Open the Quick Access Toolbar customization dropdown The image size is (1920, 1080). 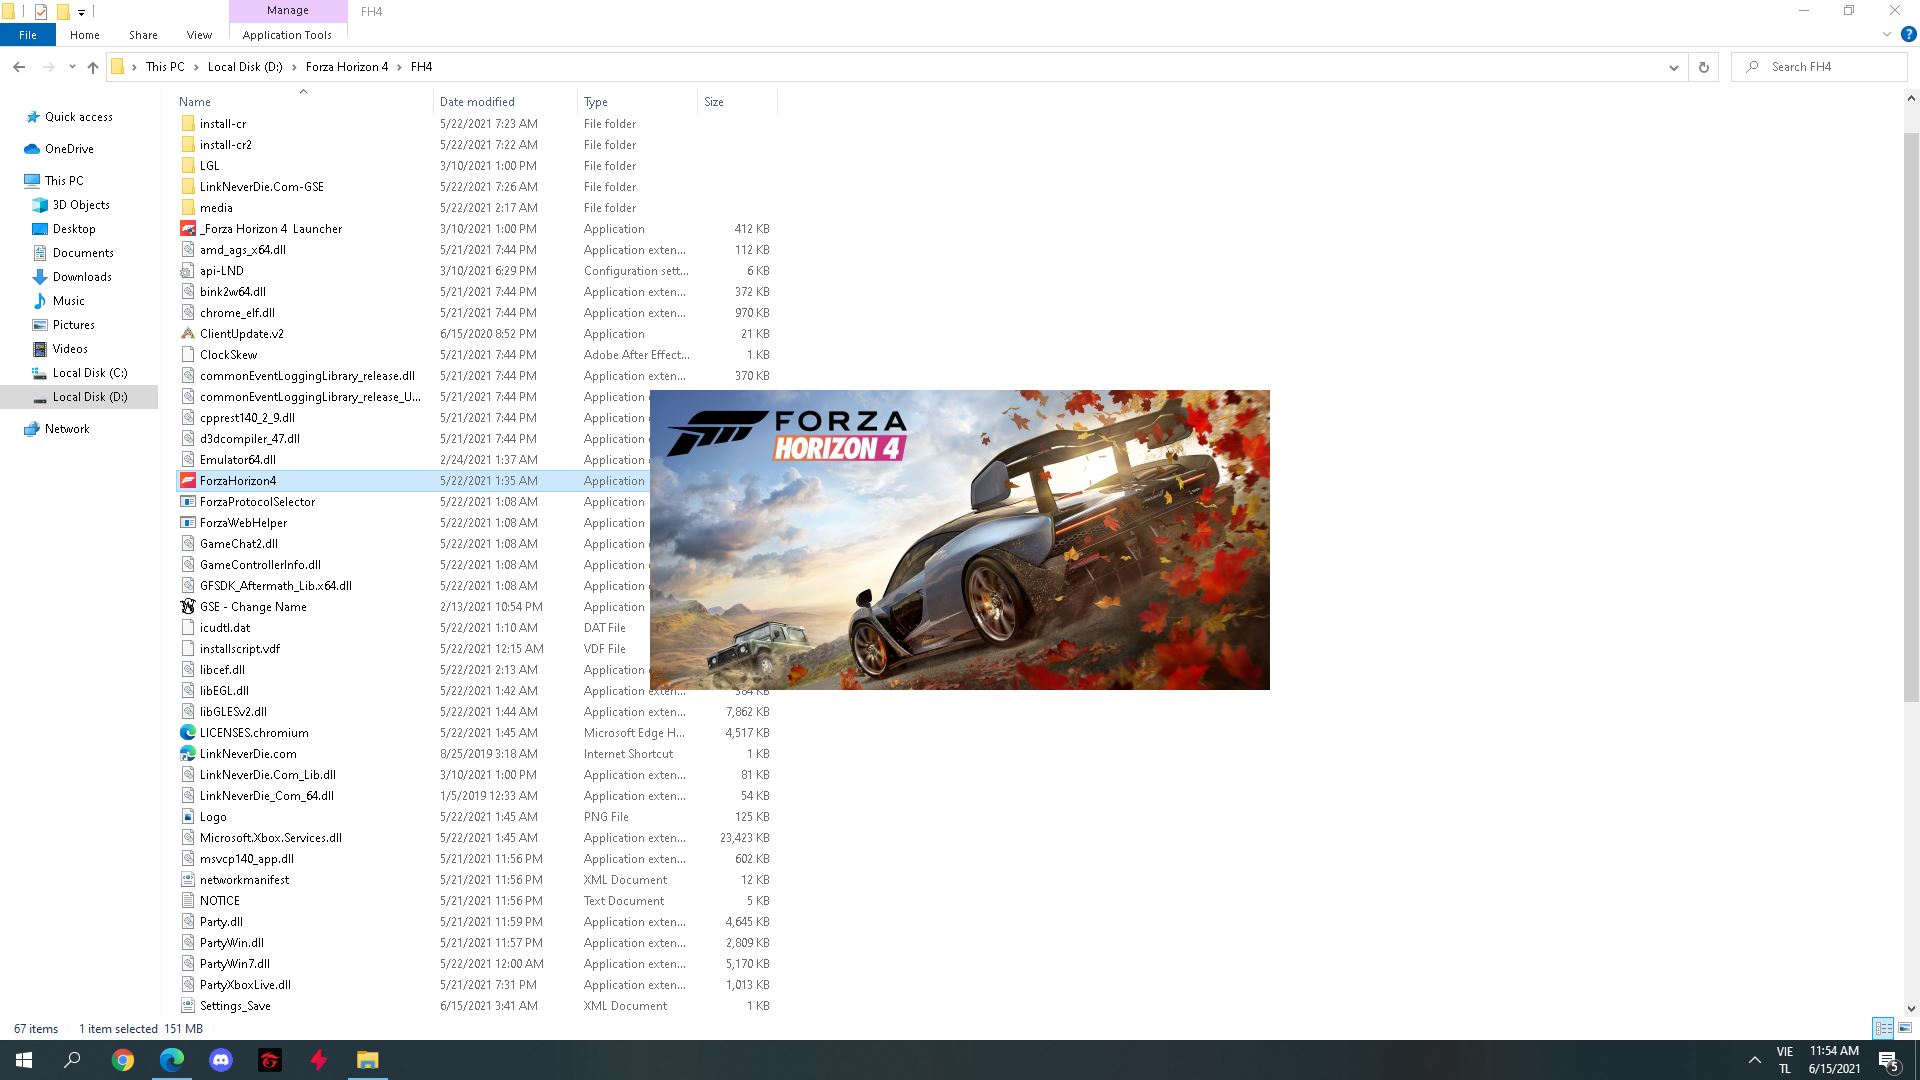pyautogui.click(x=80, y=11)
